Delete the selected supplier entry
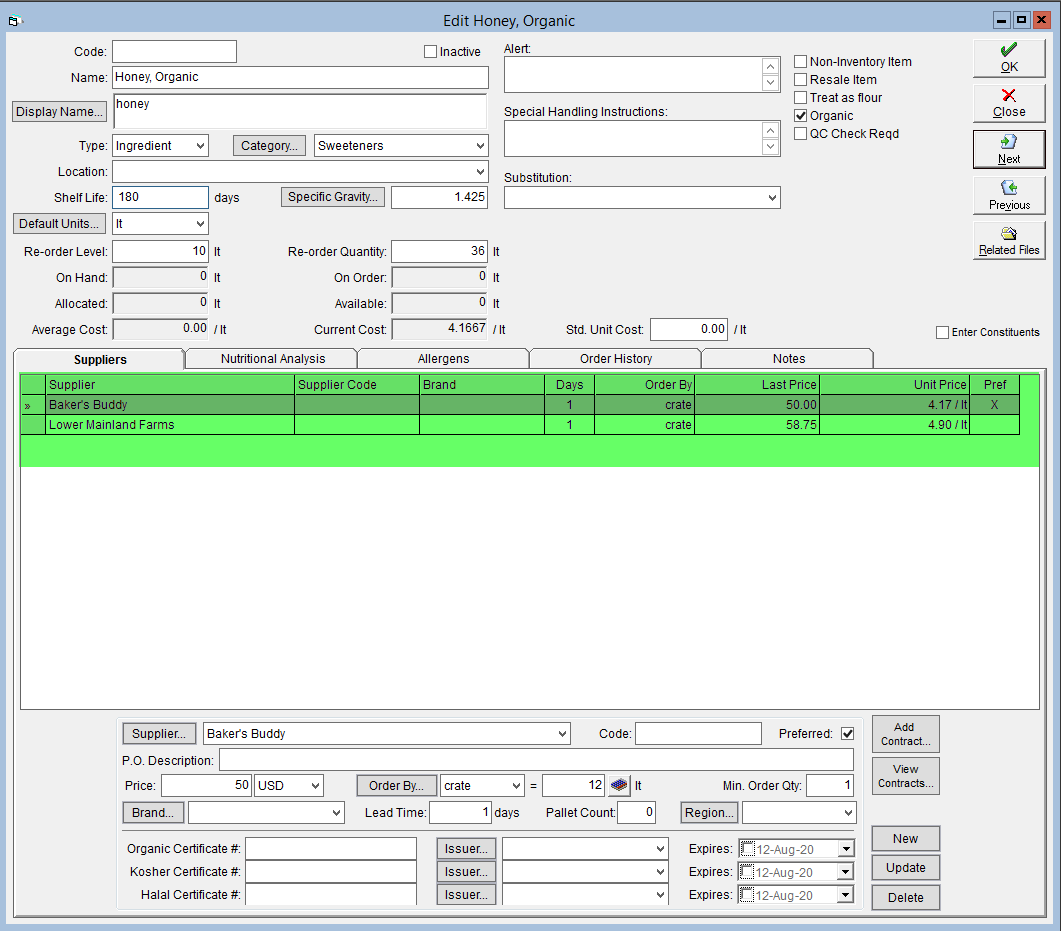Viewport: 1061px width, 931px height. coord(905,898)
